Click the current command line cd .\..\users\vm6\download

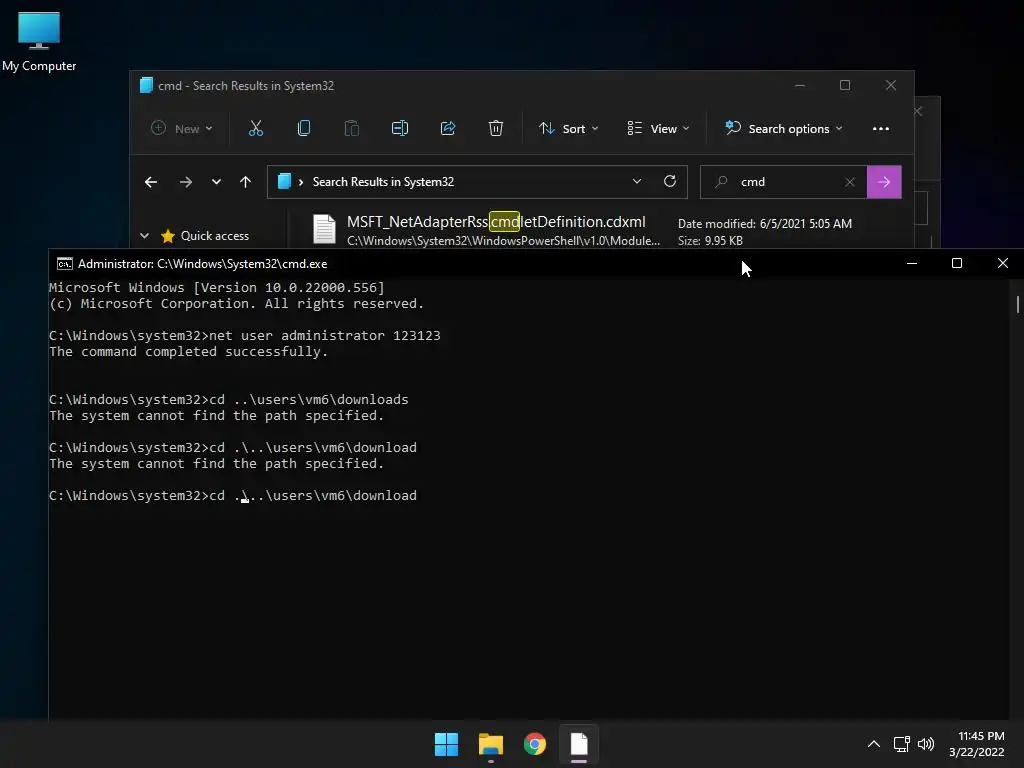(x=232, y=496)
